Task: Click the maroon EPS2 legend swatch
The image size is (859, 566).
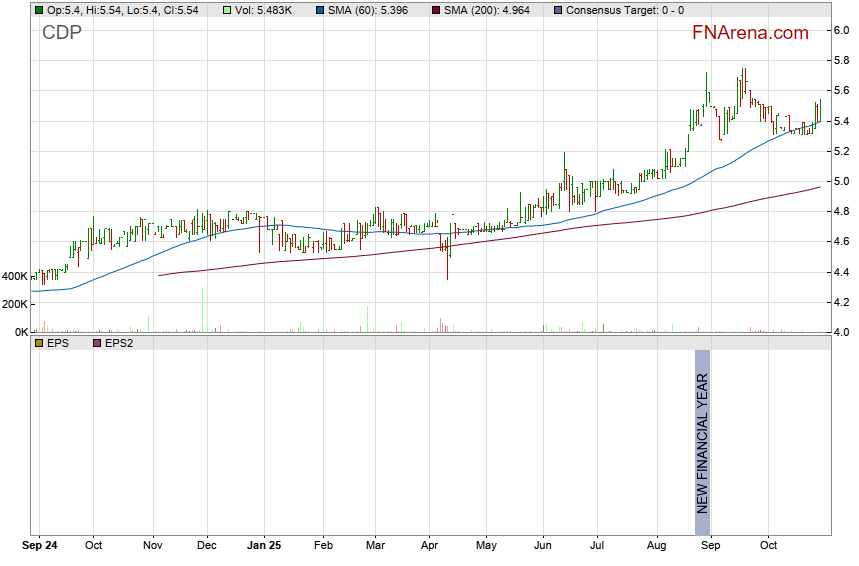Action: coord(97,343)
